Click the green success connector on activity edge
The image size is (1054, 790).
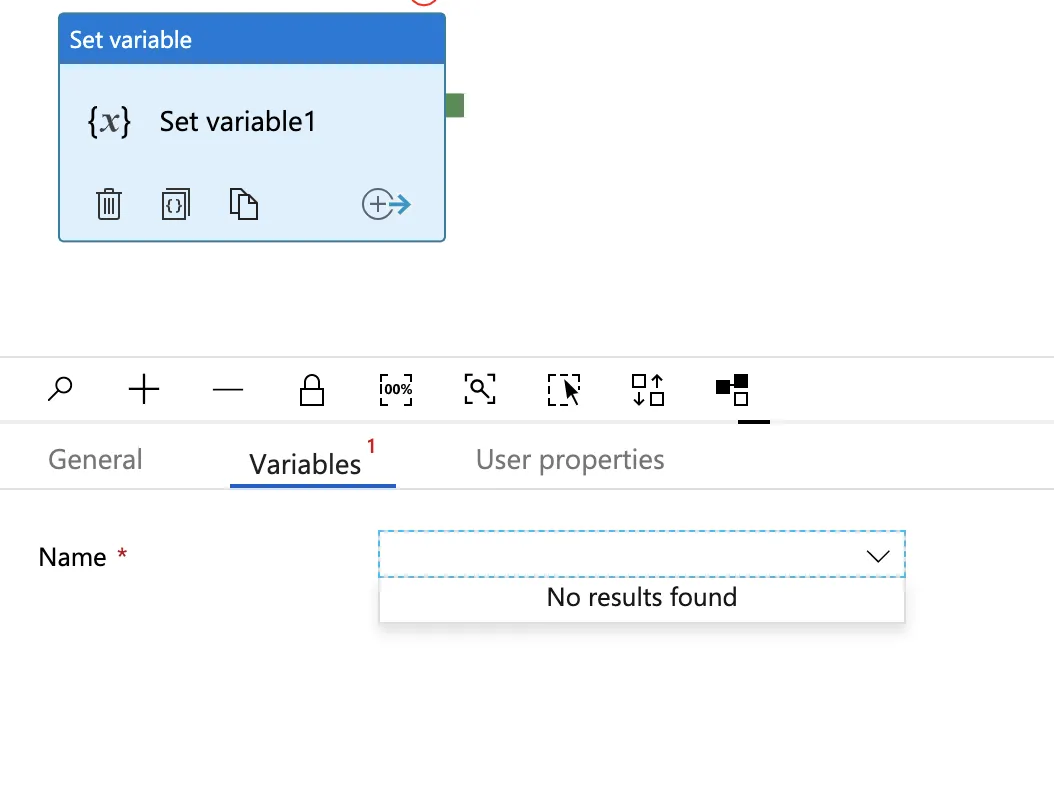pos(455,105)
